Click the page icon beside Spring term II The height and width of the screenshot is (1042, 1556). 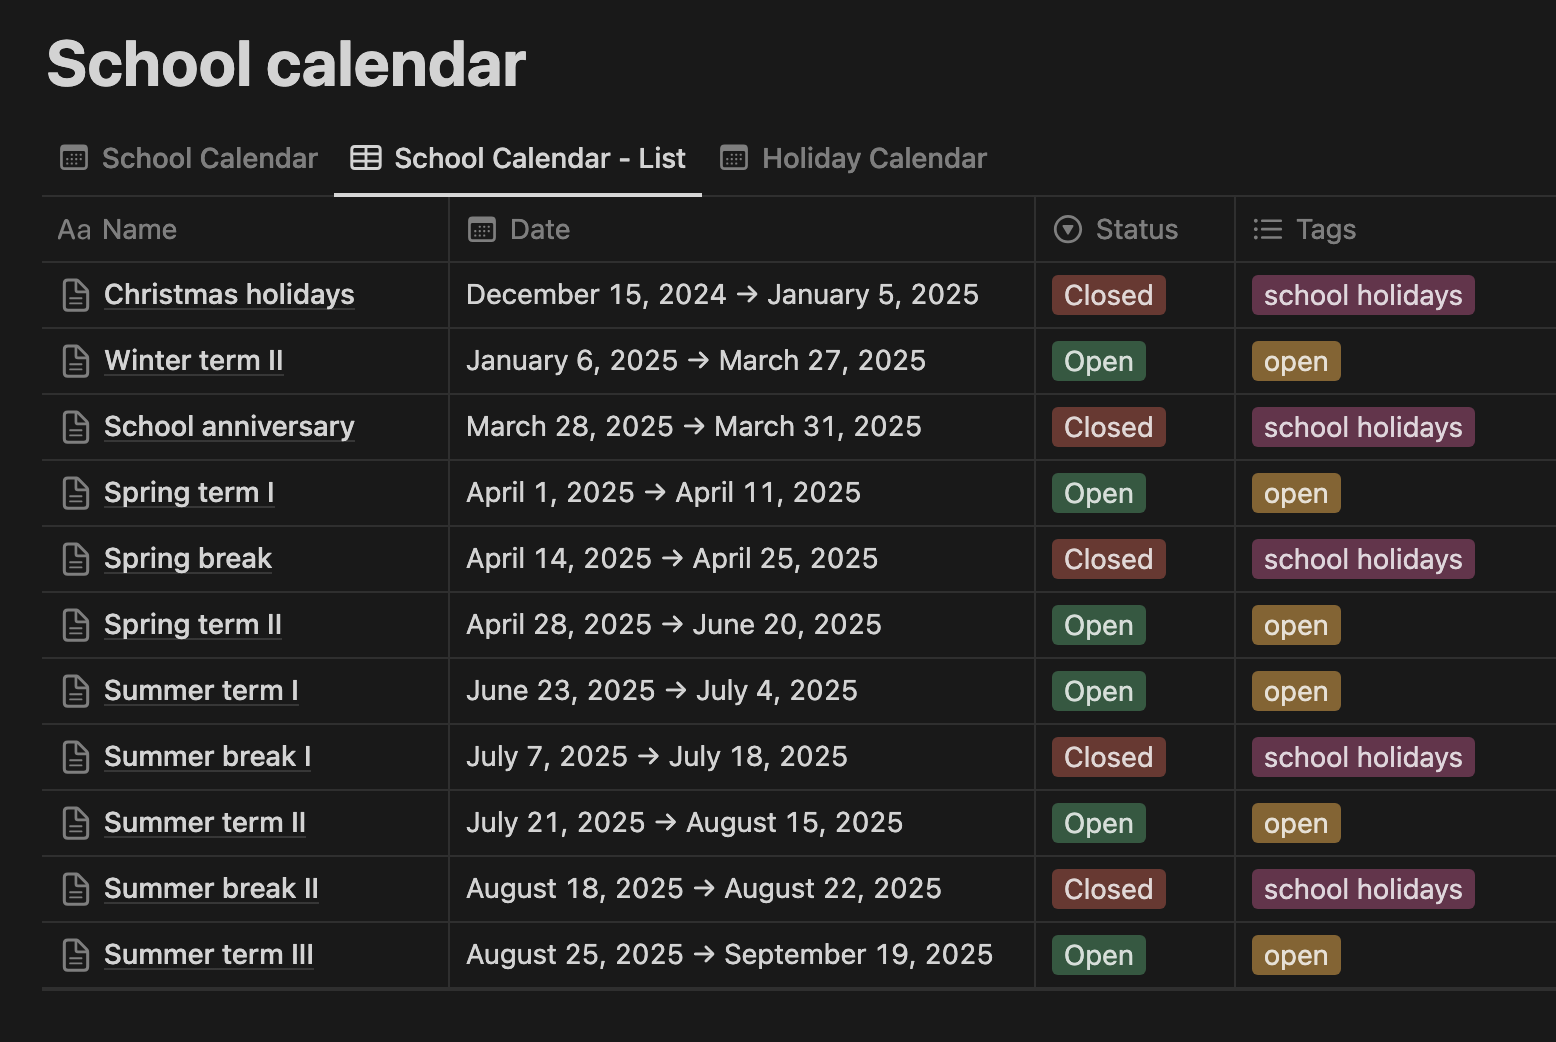[x=76, y=625]
